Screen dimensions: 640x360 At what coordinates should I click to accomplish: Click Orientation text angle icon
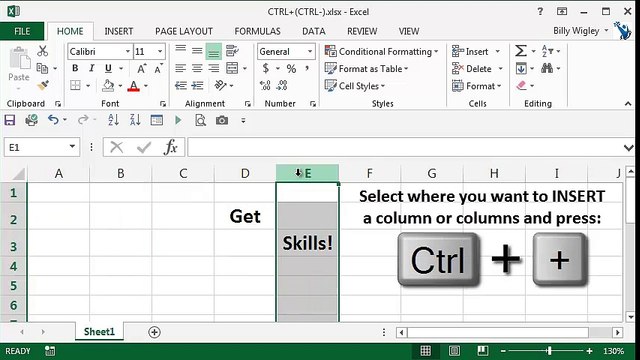click(x=220, y=85)
